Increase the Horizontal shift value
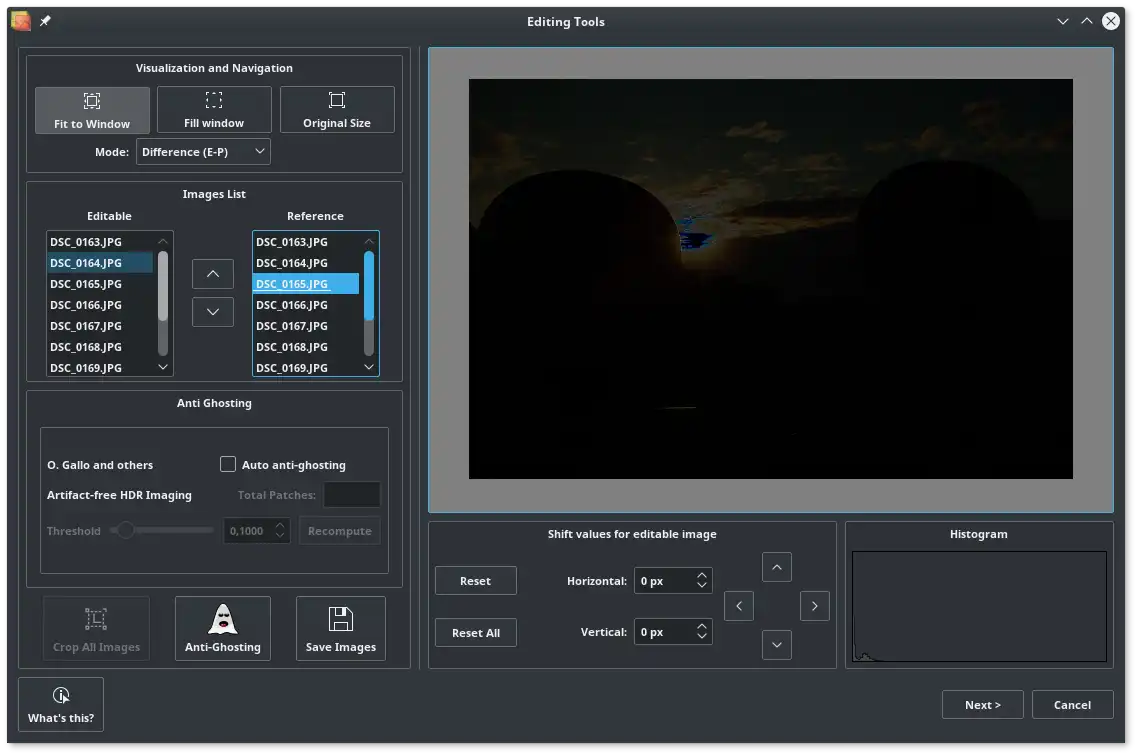1138x756 pixels. pyautogui.click(x=702, y=576)
